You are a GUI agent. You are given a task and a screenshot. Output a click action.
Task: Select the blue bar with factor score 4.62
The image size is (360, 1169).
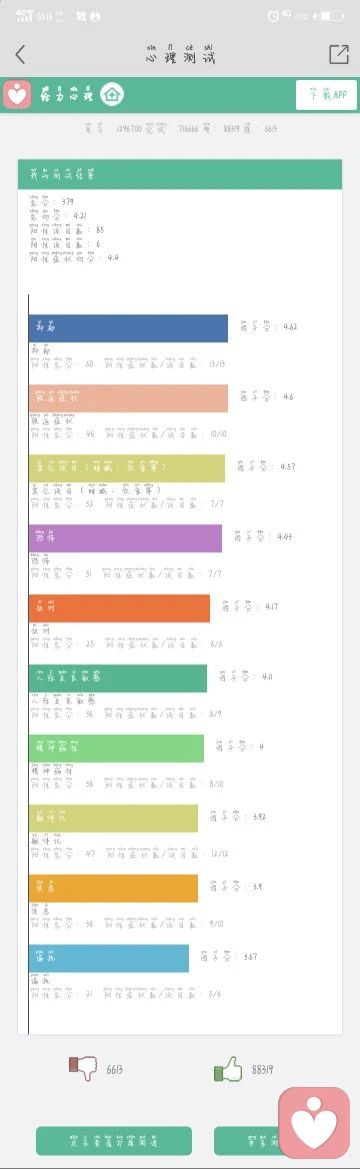pos(128,329)
